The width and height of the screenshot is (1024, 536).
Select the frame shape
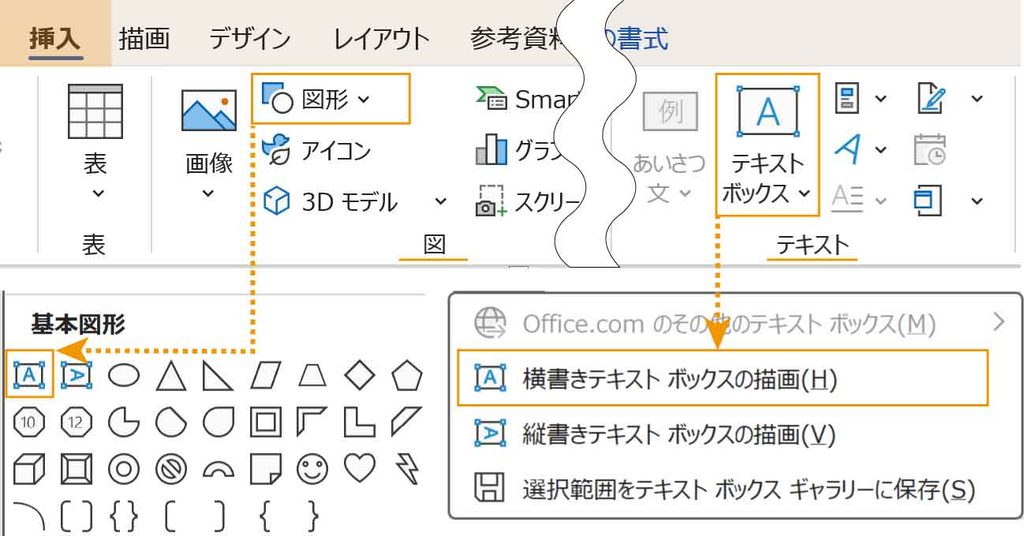[x=265, y=422]
